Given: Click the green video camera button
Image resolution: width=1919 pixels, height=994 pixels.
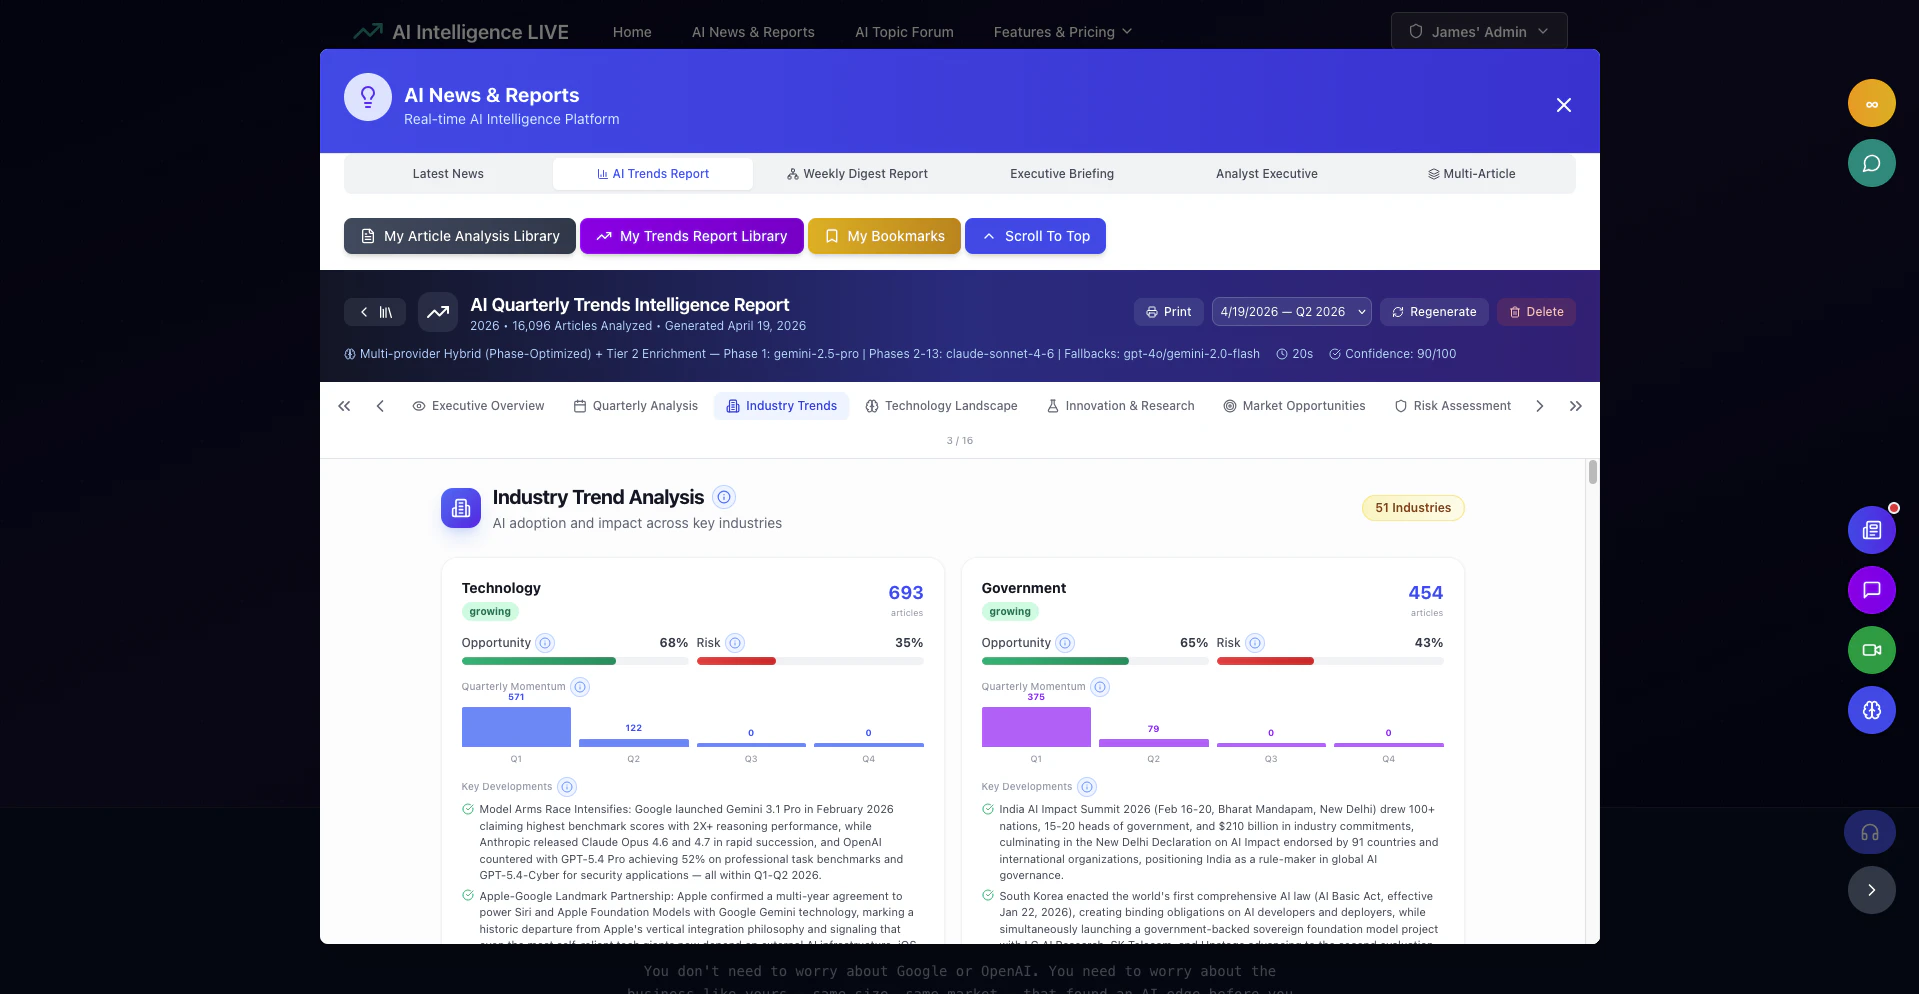Looking at the screenshot, I should (1871, 650).
